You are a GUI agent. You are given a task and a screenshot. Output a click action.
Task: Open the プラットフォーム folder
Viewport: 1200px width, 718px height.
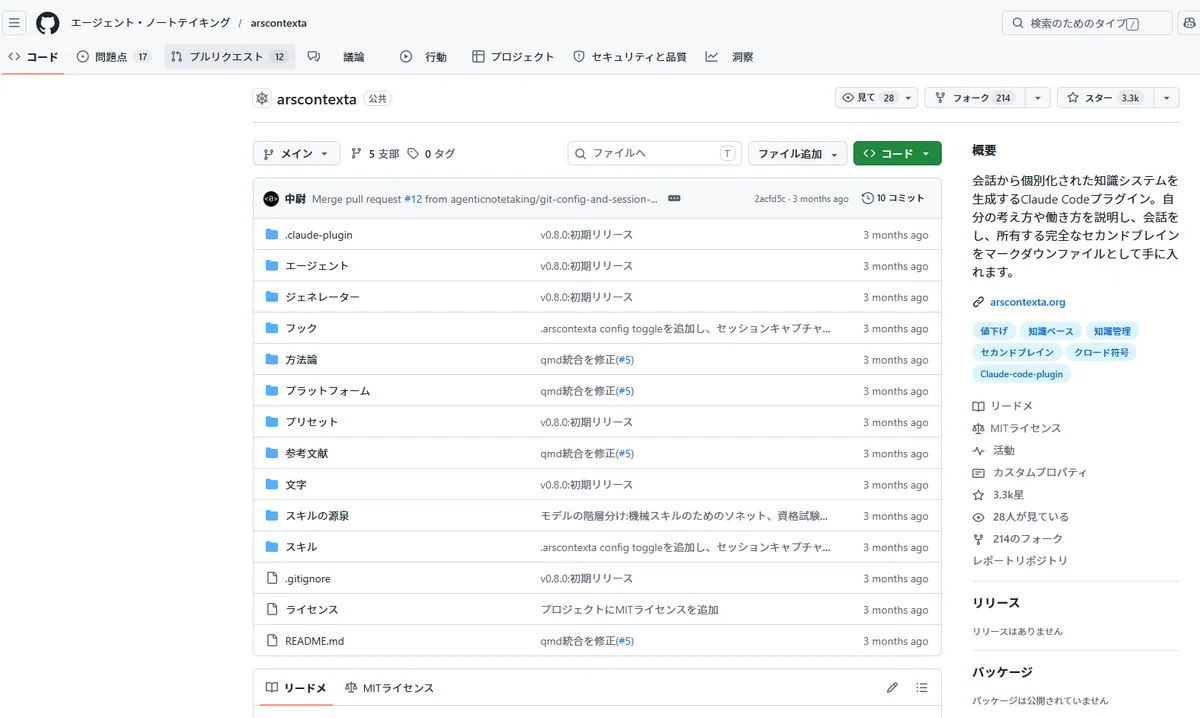(x=327, y=391)
